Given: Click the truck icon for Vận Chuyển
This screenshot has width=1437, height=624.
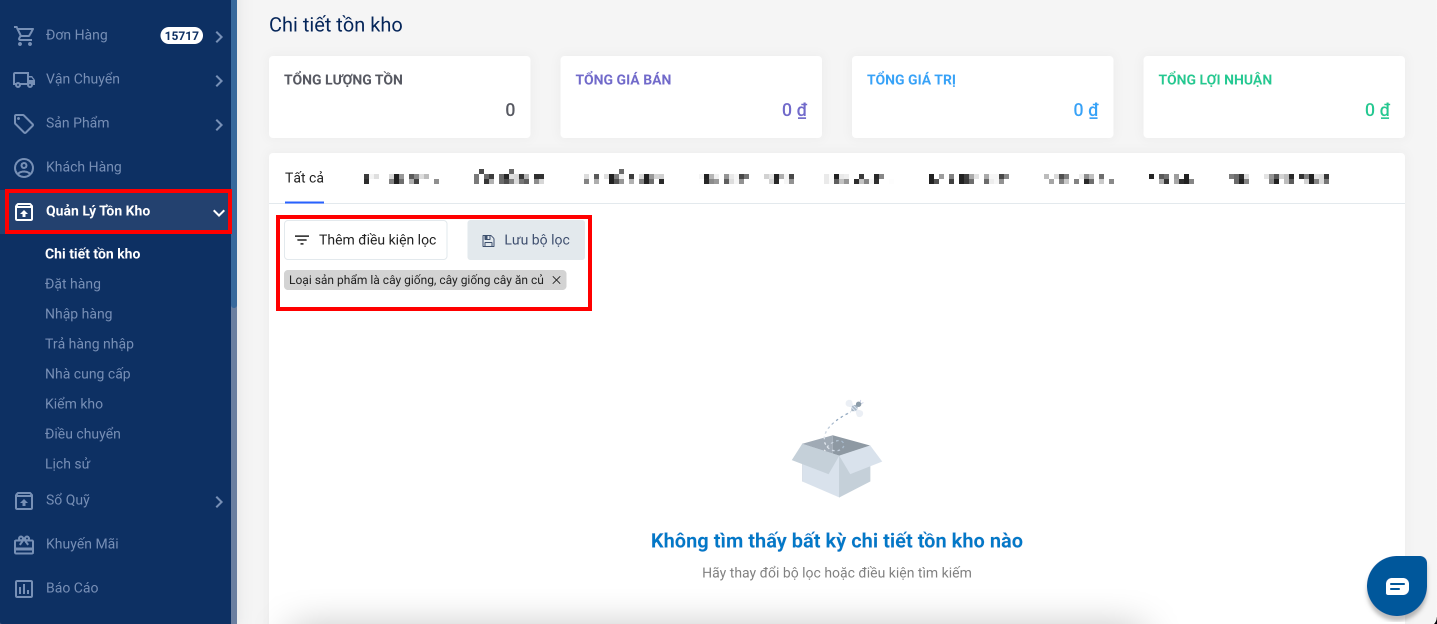Looking at the screenshot, I should pyautogui.click(x=24, y=80).
